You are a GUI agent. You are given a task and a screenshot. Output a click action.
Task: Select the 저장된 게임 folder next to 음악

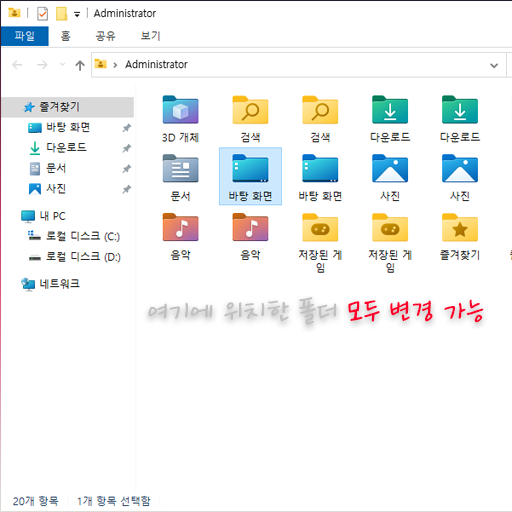[x=320, y=243]
